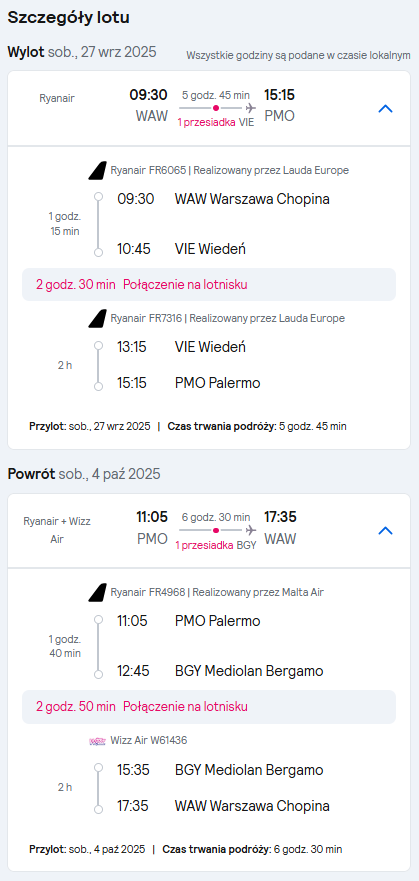Click the airplane icon on return route line
The image size is (419, 881).
[x=251, y=530]
